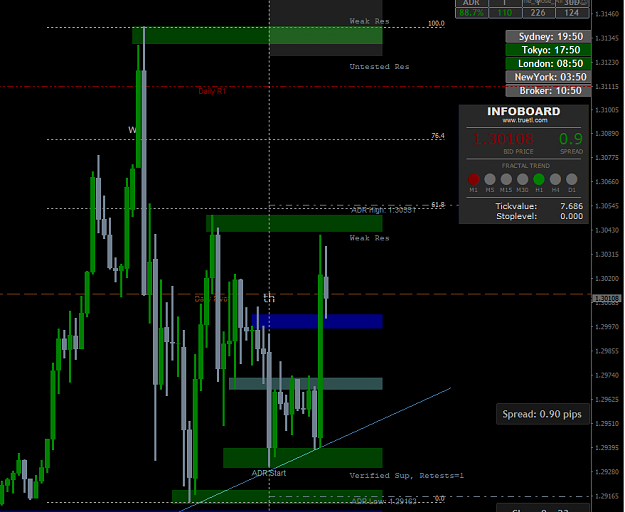Click the 76.4 Fibonacci level label
Image resolution: width=625 pixels, height=512 pixels.
438,136
